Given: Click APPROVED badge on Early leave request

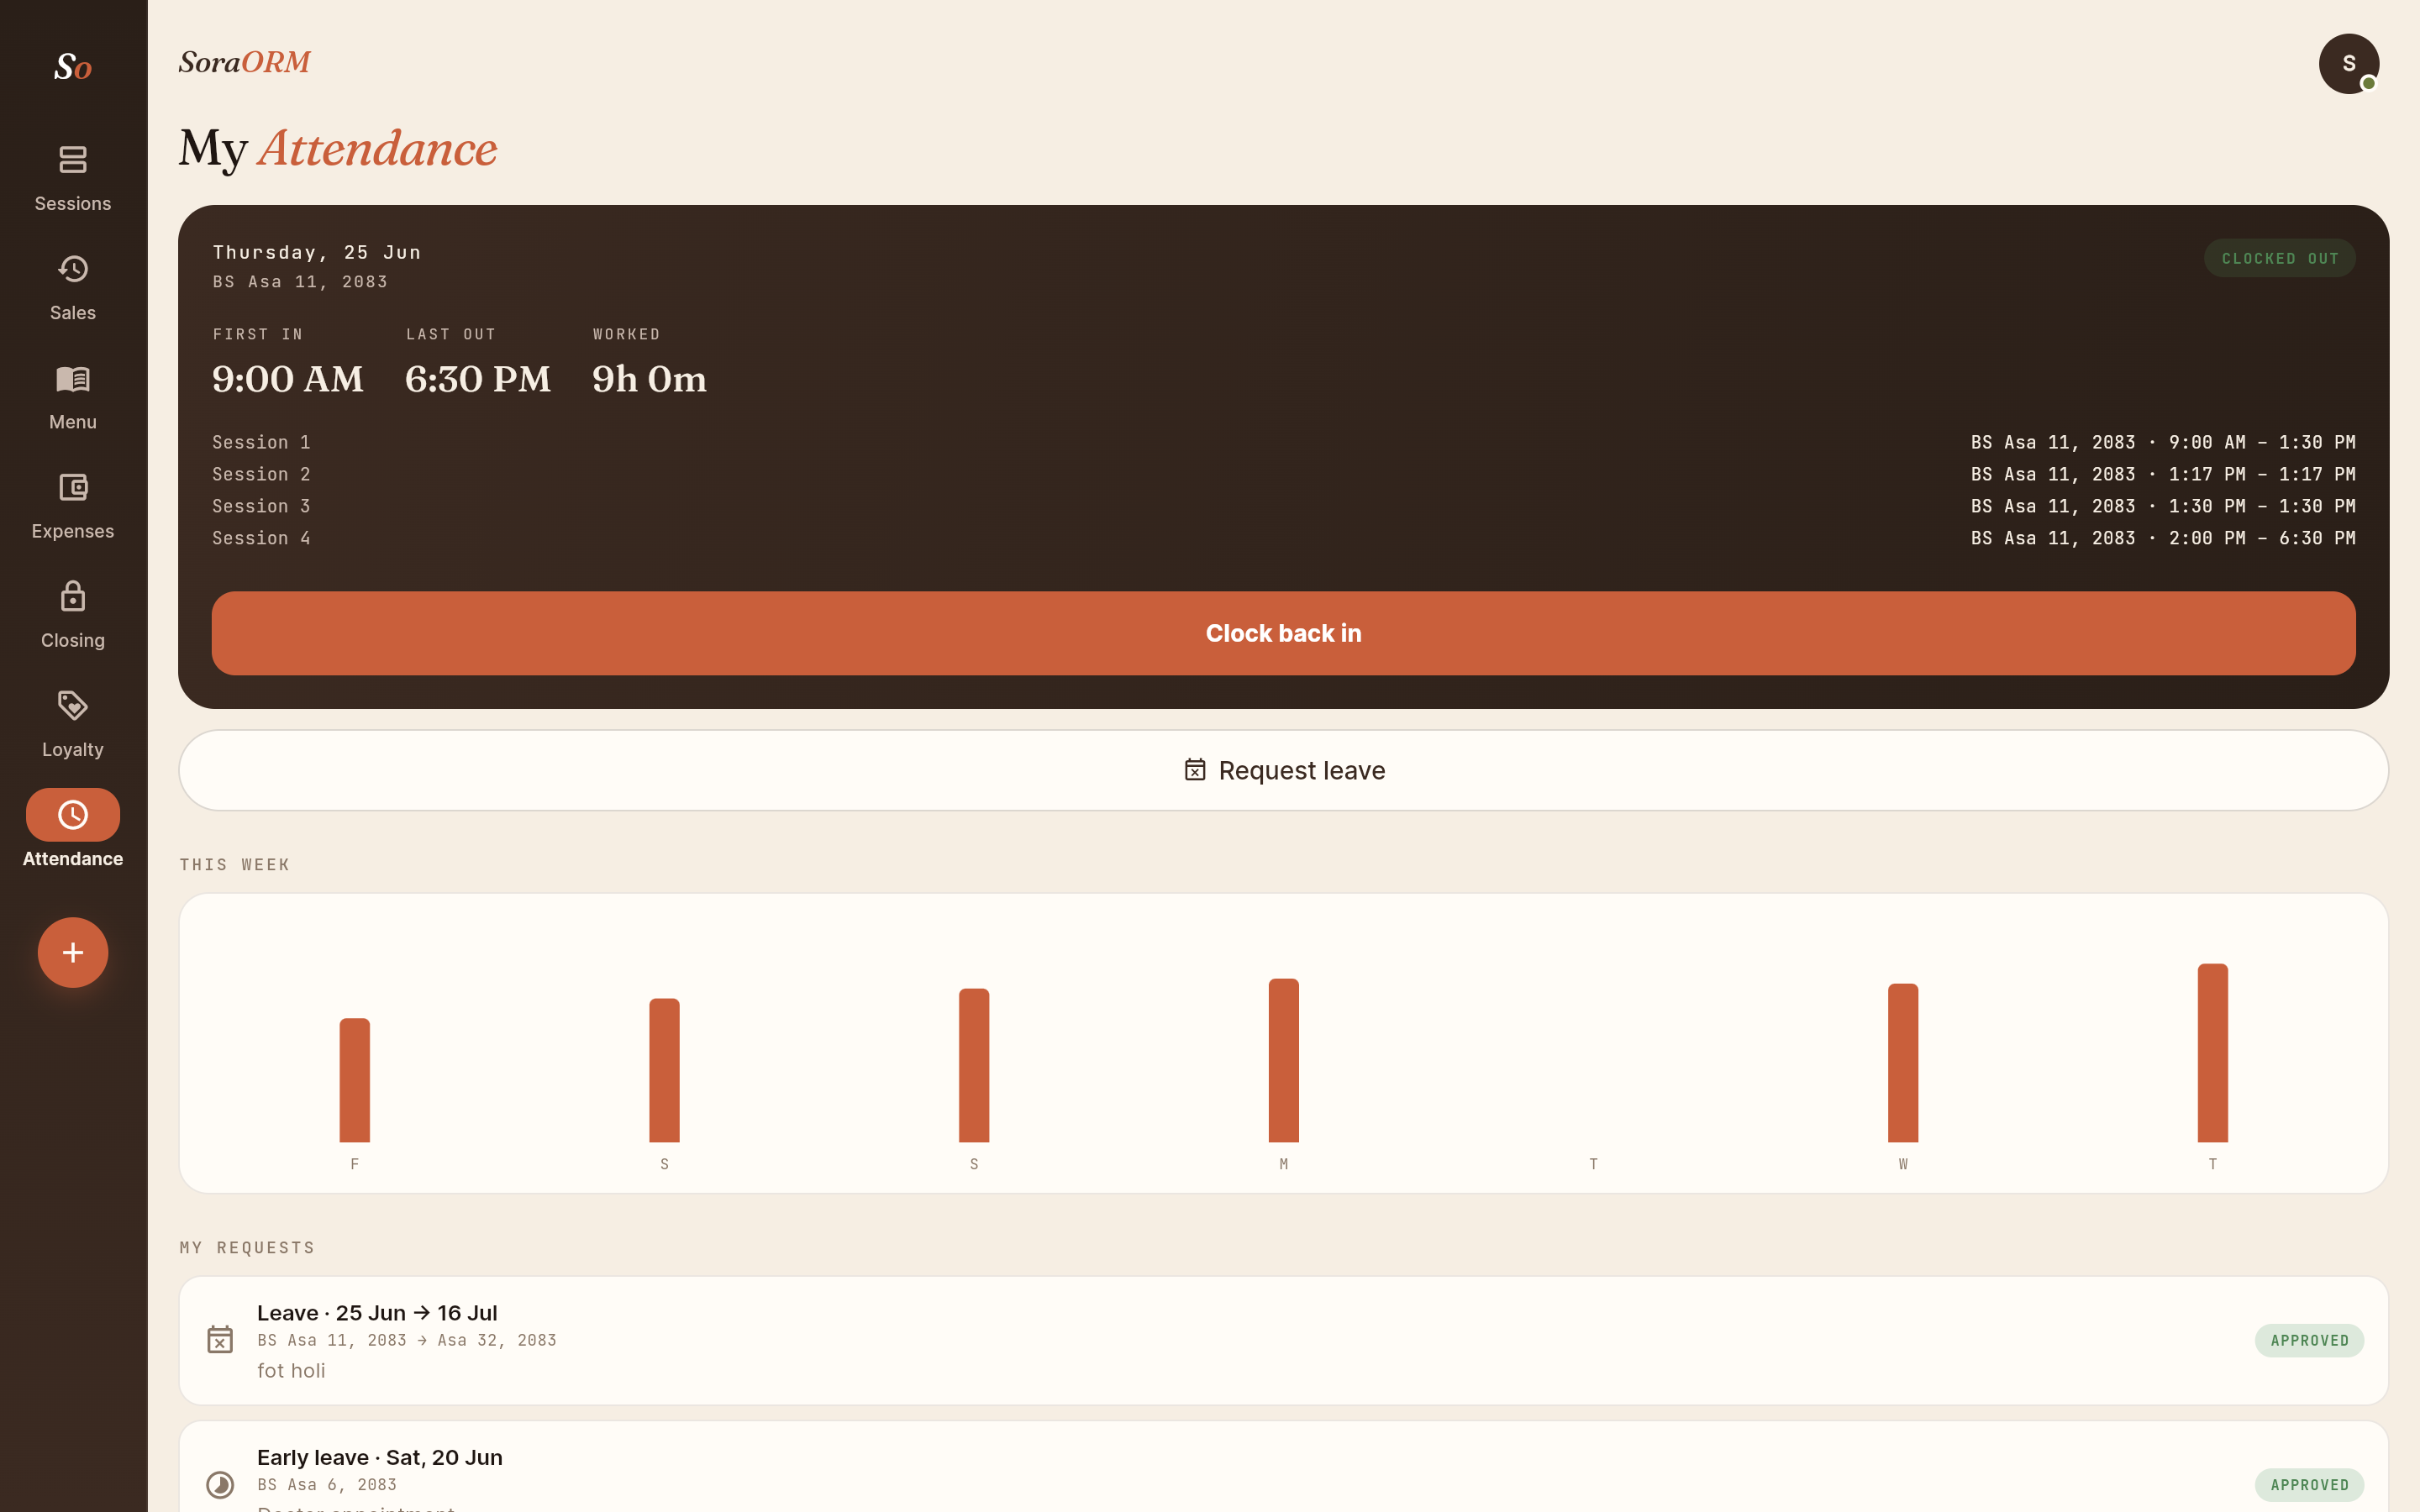Looking at the screenshot, I should coord(2308,1484).
